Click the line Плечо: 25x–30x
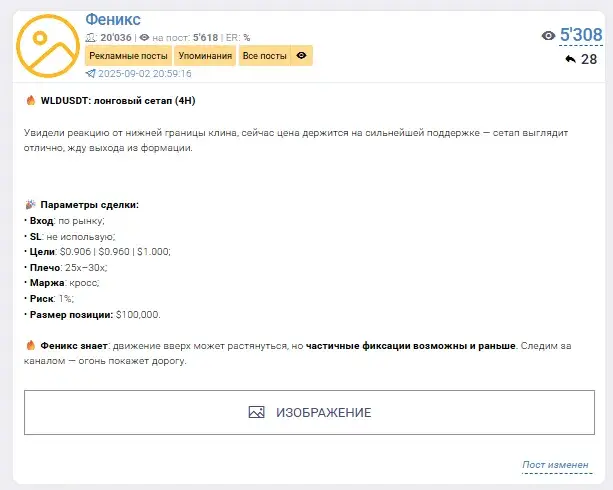The height and width of the screenshot is (490, 613). point(66,267)
